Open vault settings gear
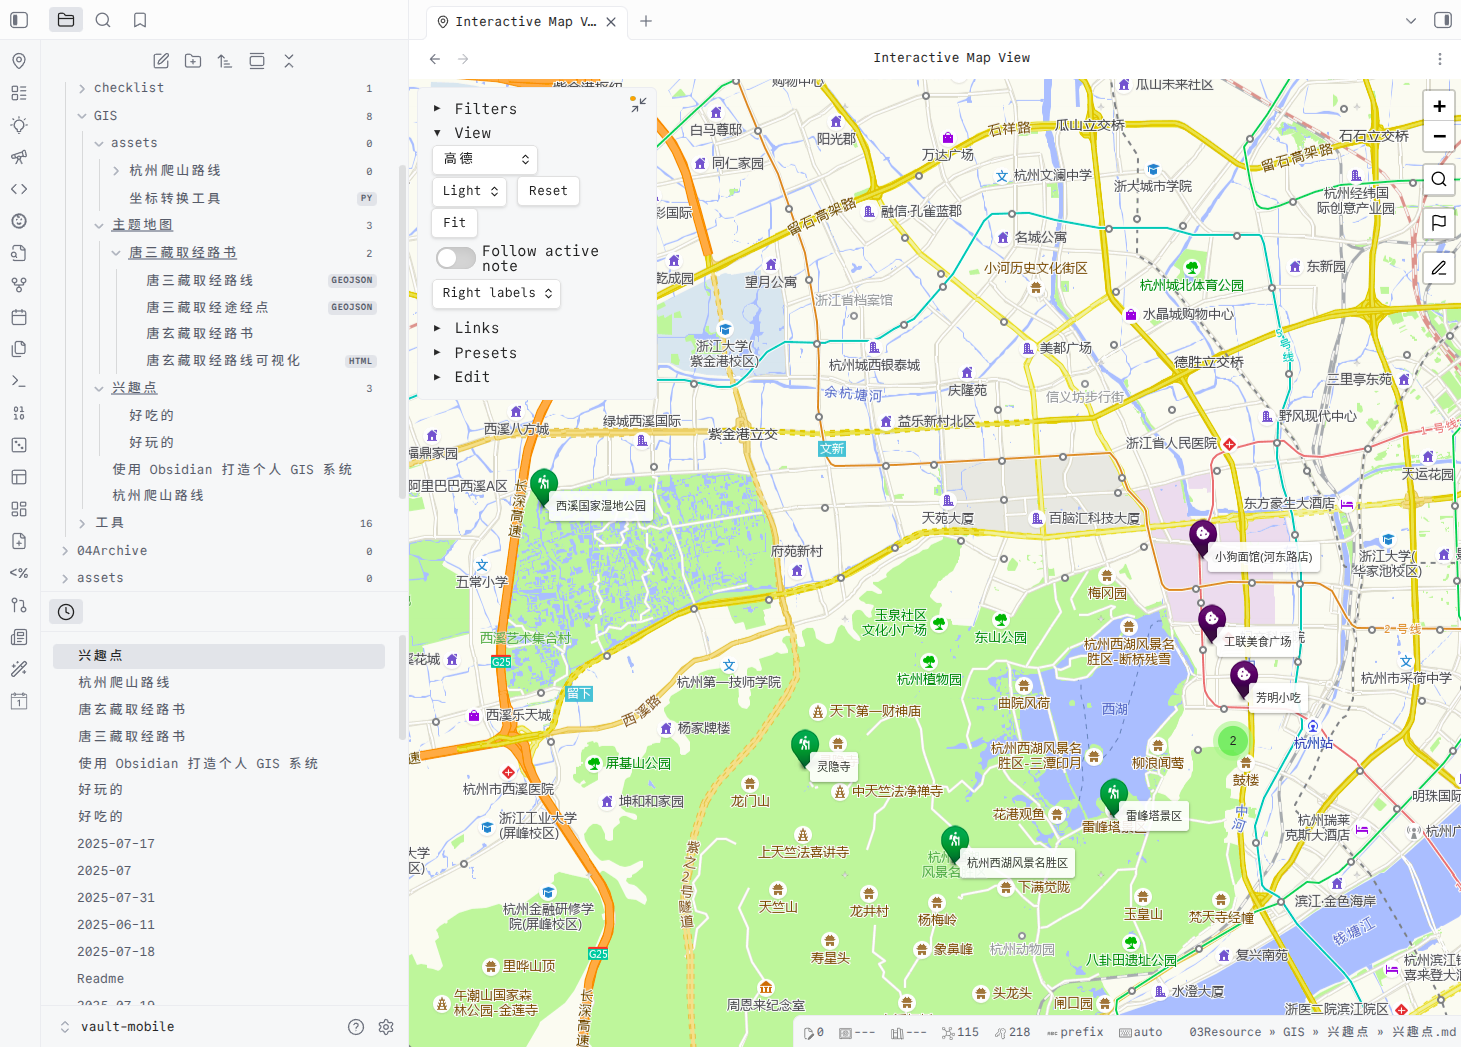 [x=386, y=1027]
